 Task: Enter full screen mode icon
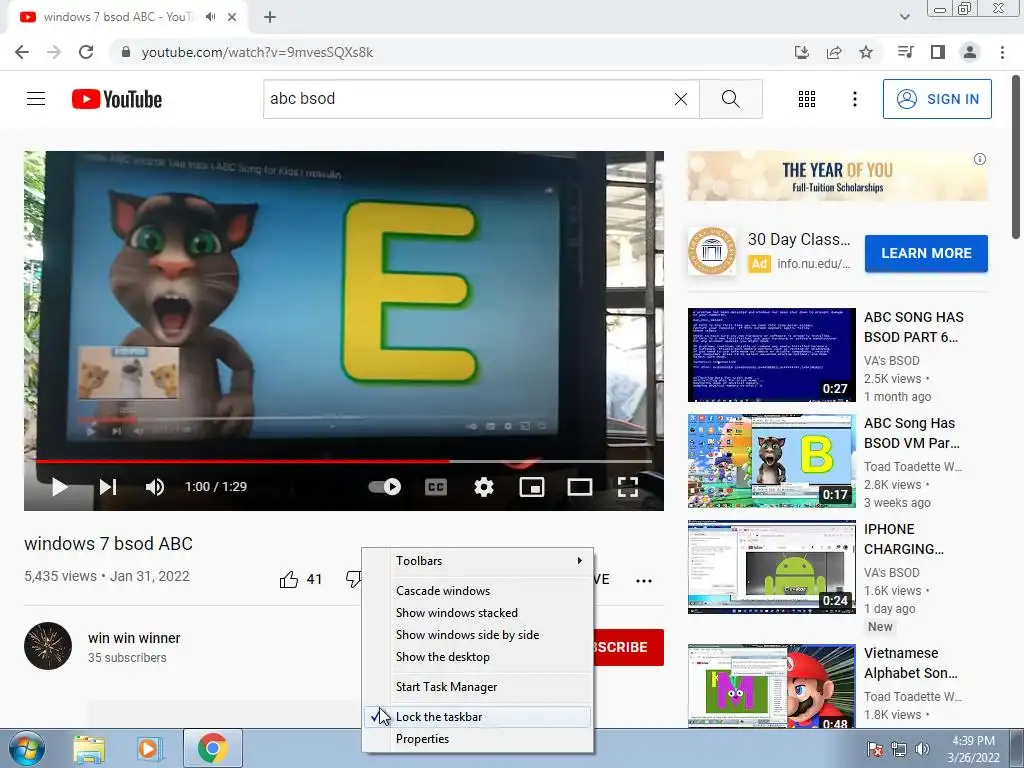coord(628,487)
